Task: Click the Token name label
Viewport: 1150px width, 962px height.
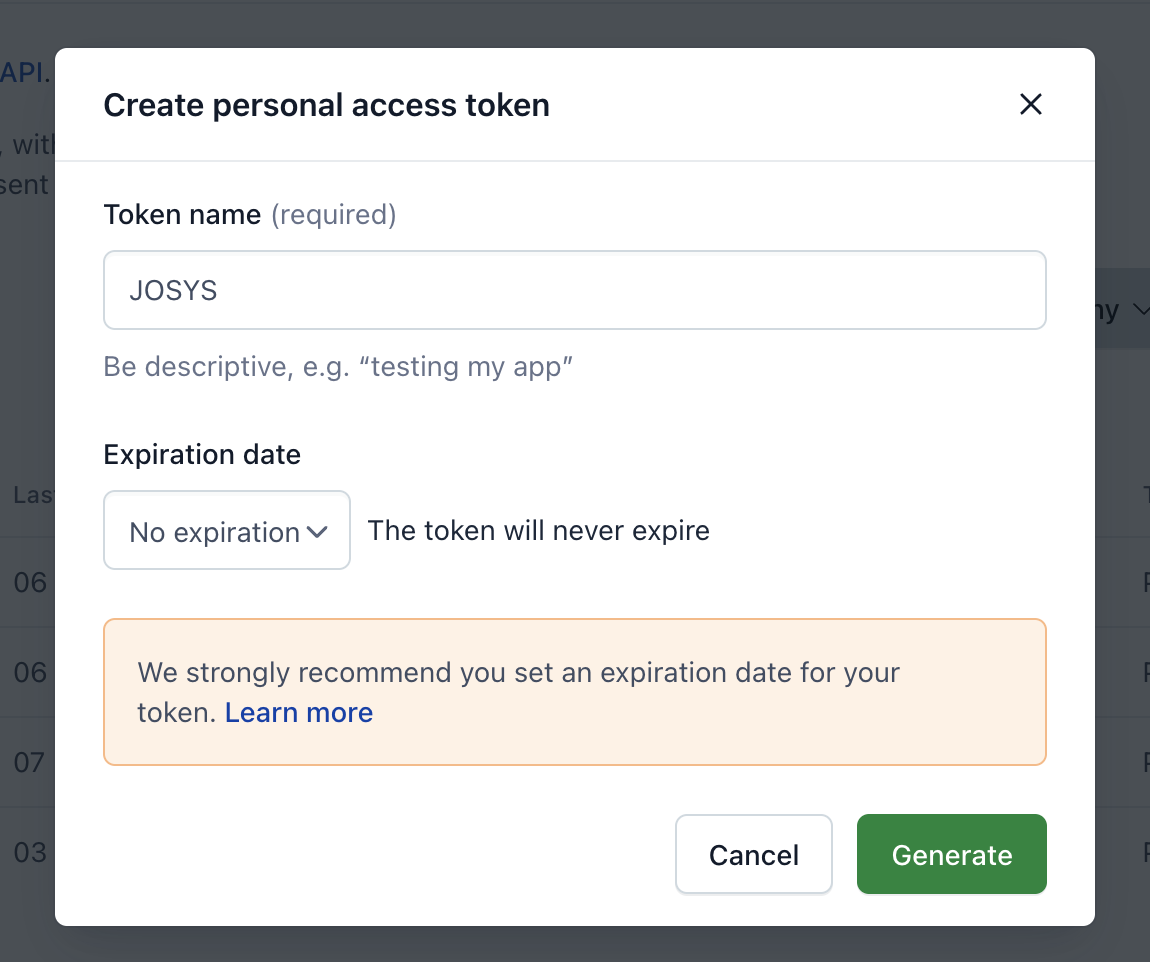Action: 182,214
